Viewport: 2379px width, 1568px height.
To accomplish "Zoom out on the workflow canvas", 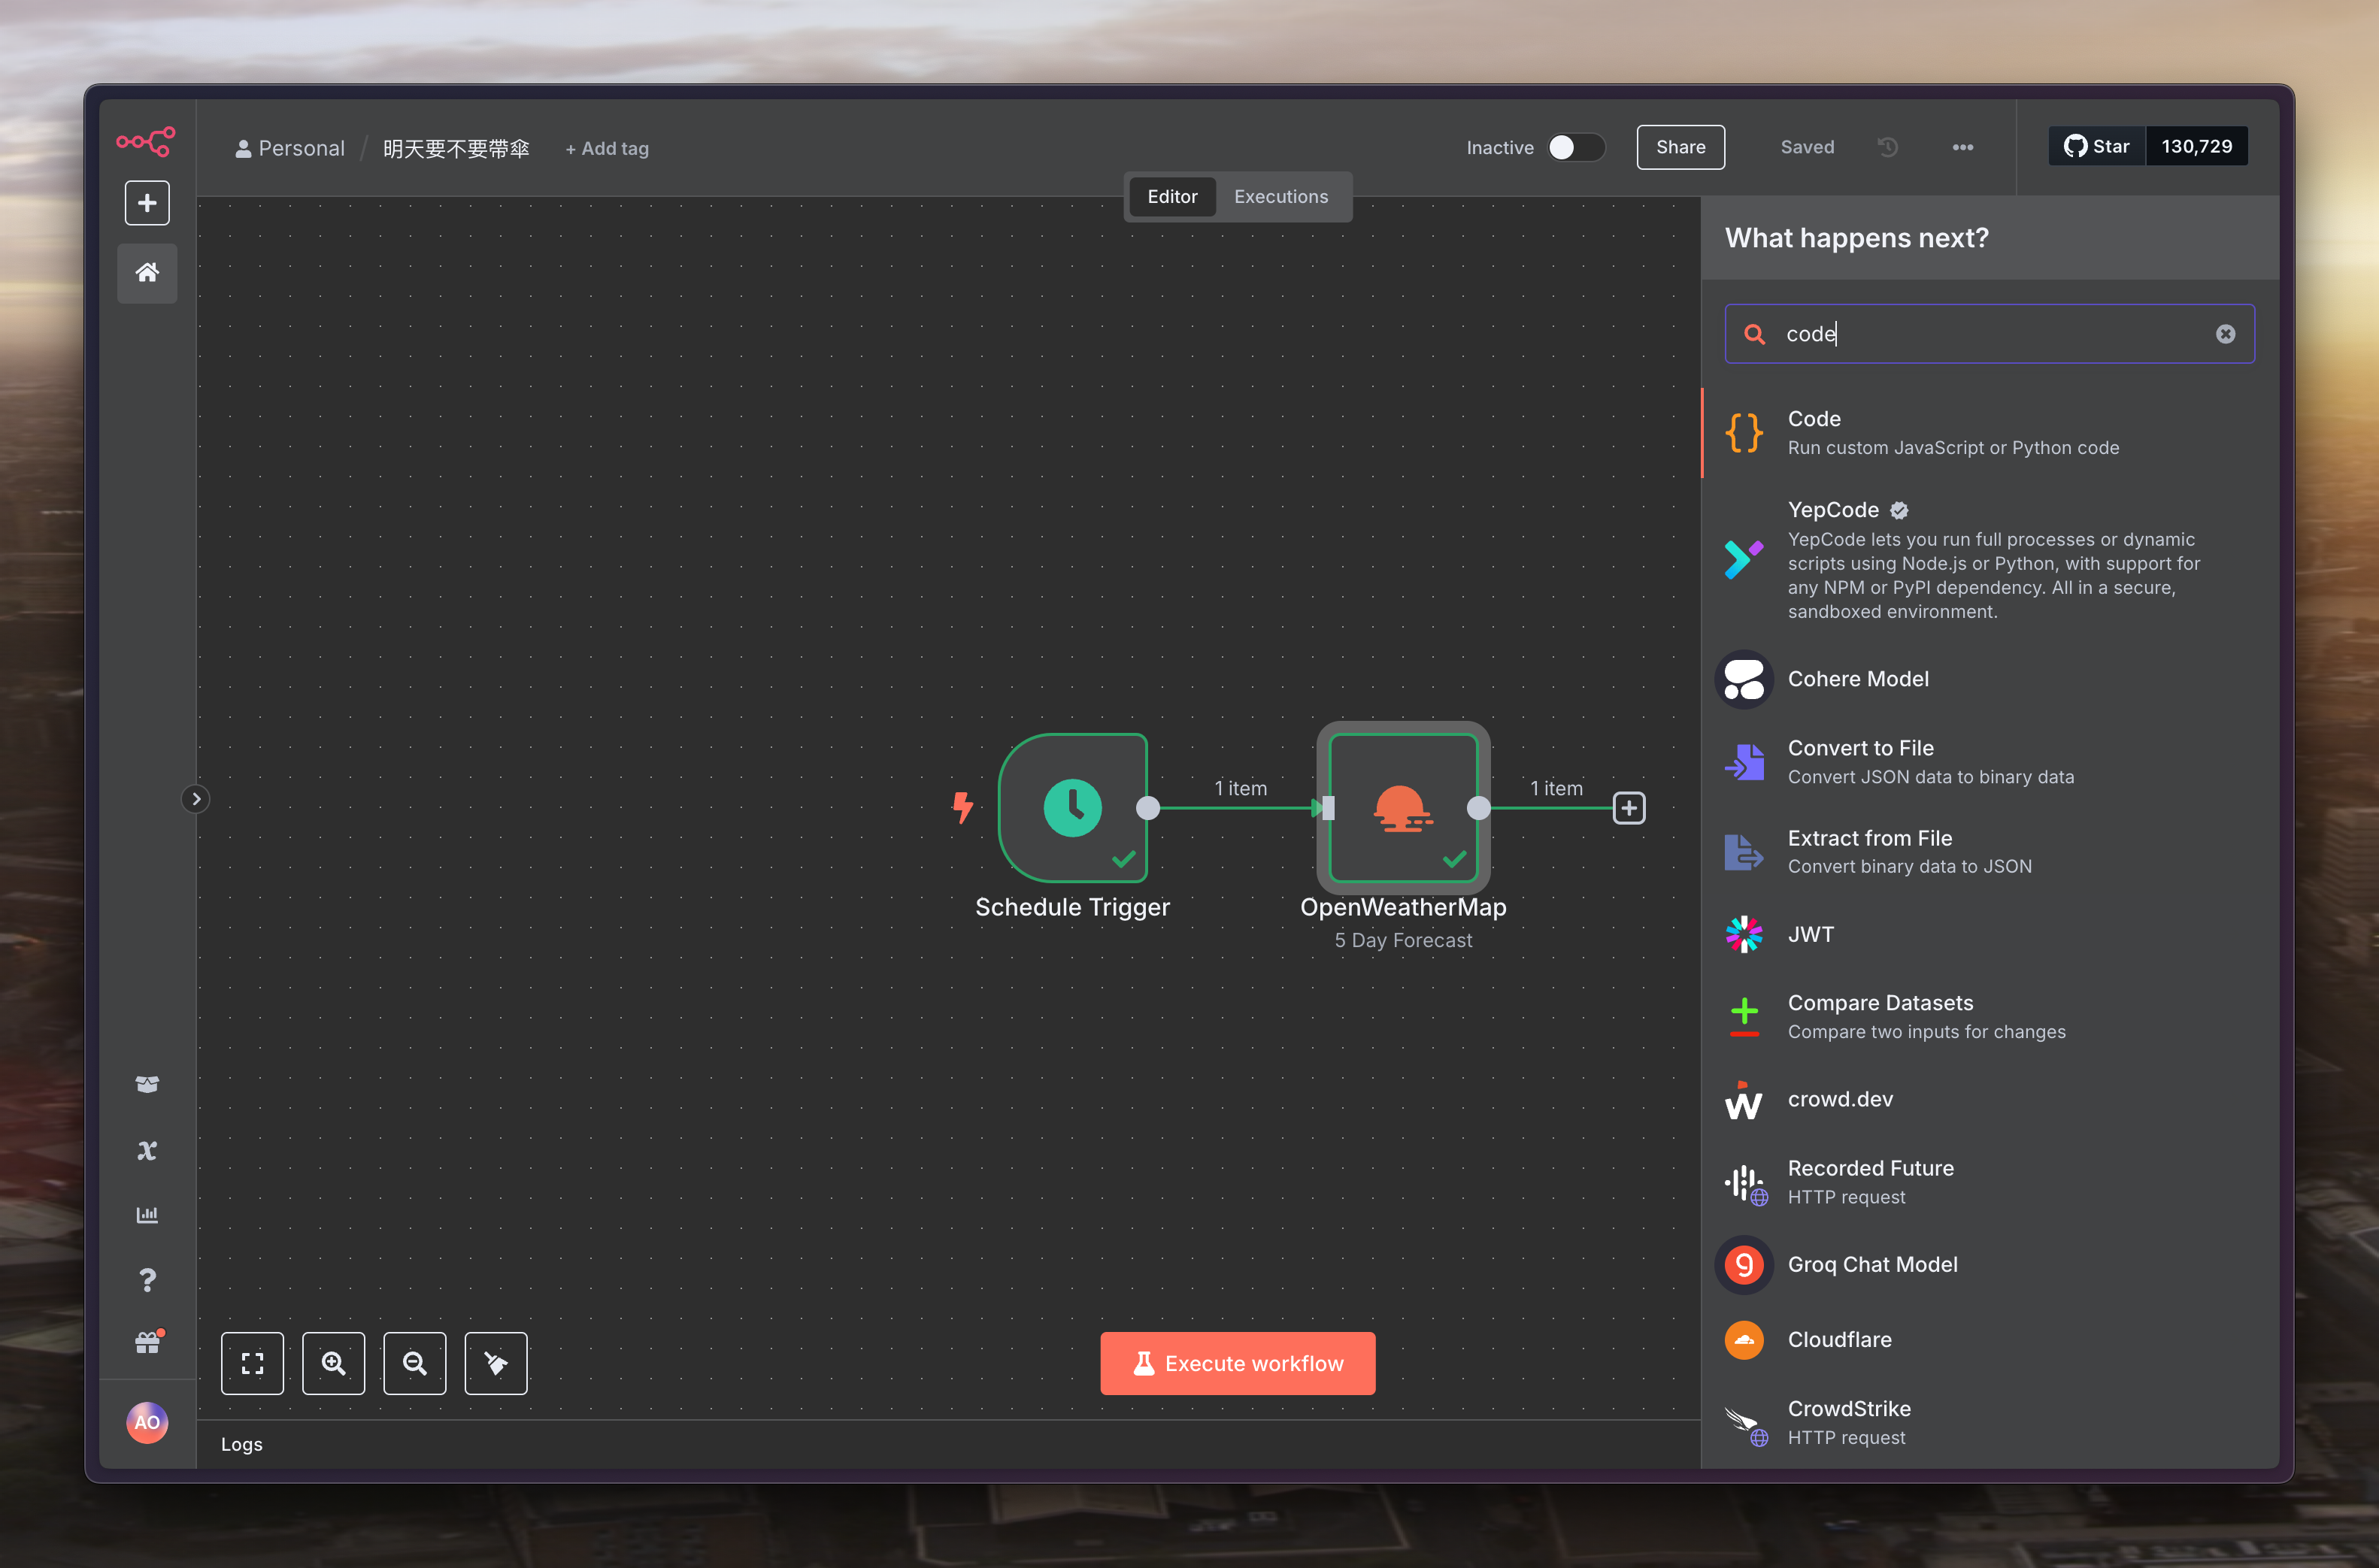I will coord(415,1363).
